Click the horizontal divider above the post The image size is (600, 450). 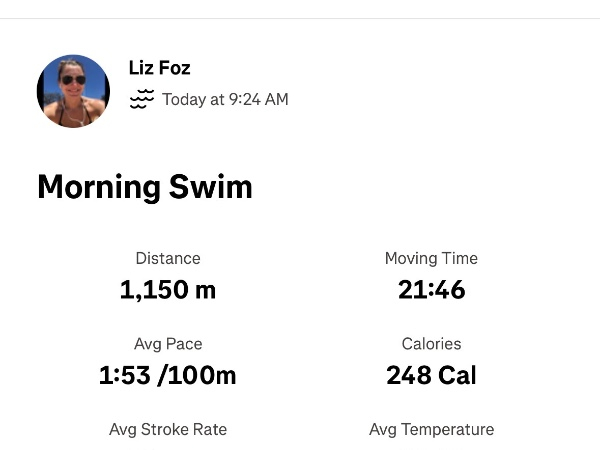pos(300,18)
